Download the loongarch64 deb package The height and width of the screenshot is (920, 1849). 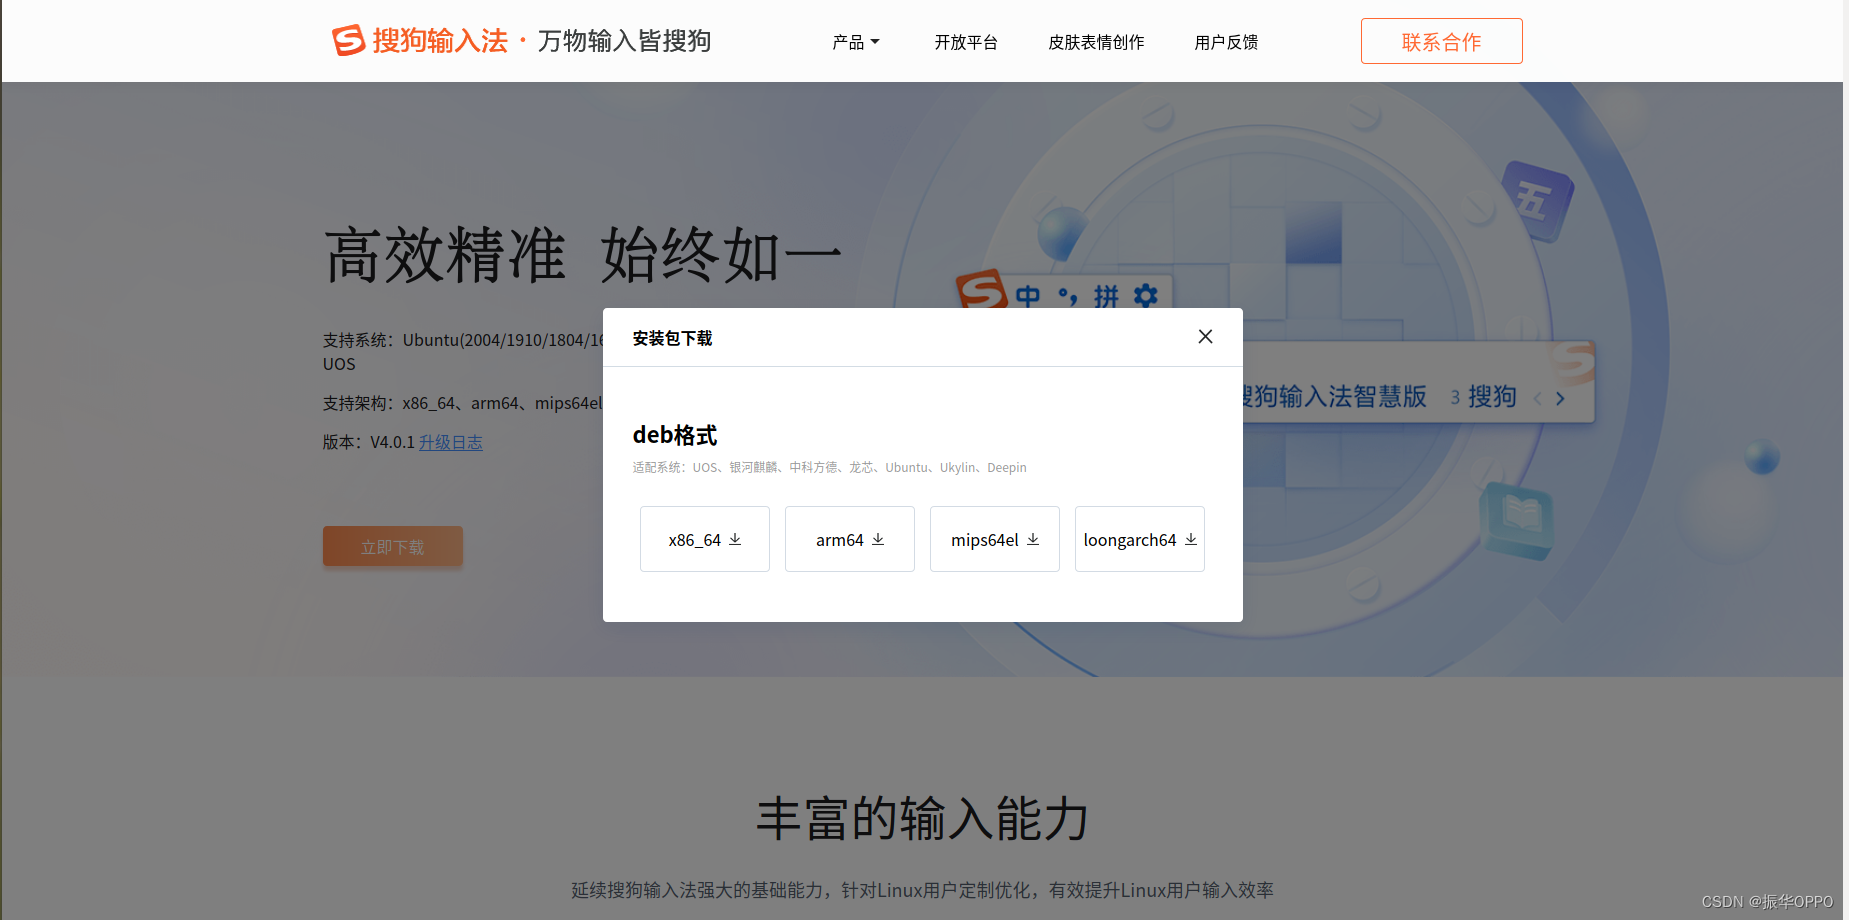pyautogui.click(x=1139, y=539)
